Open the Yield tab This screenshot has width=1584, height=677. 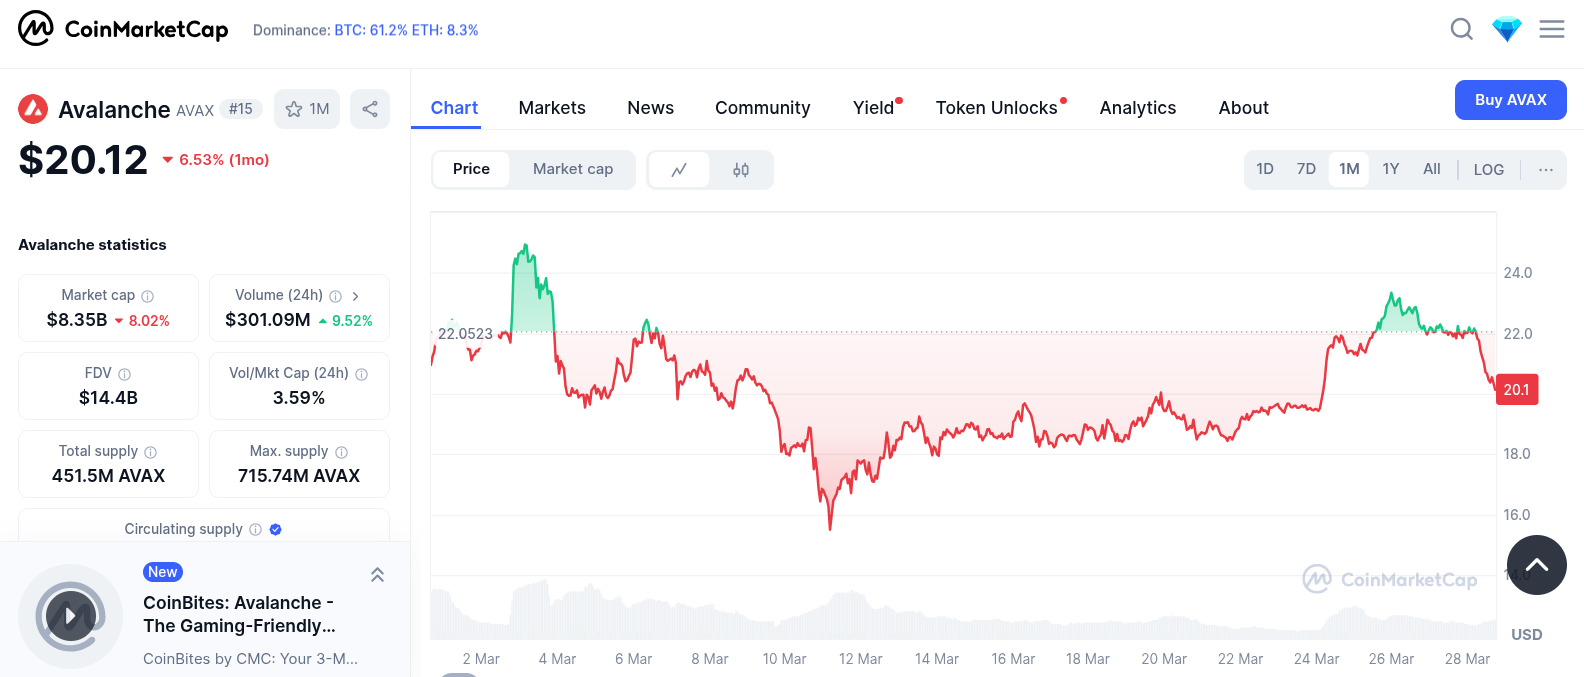point(874,108)
